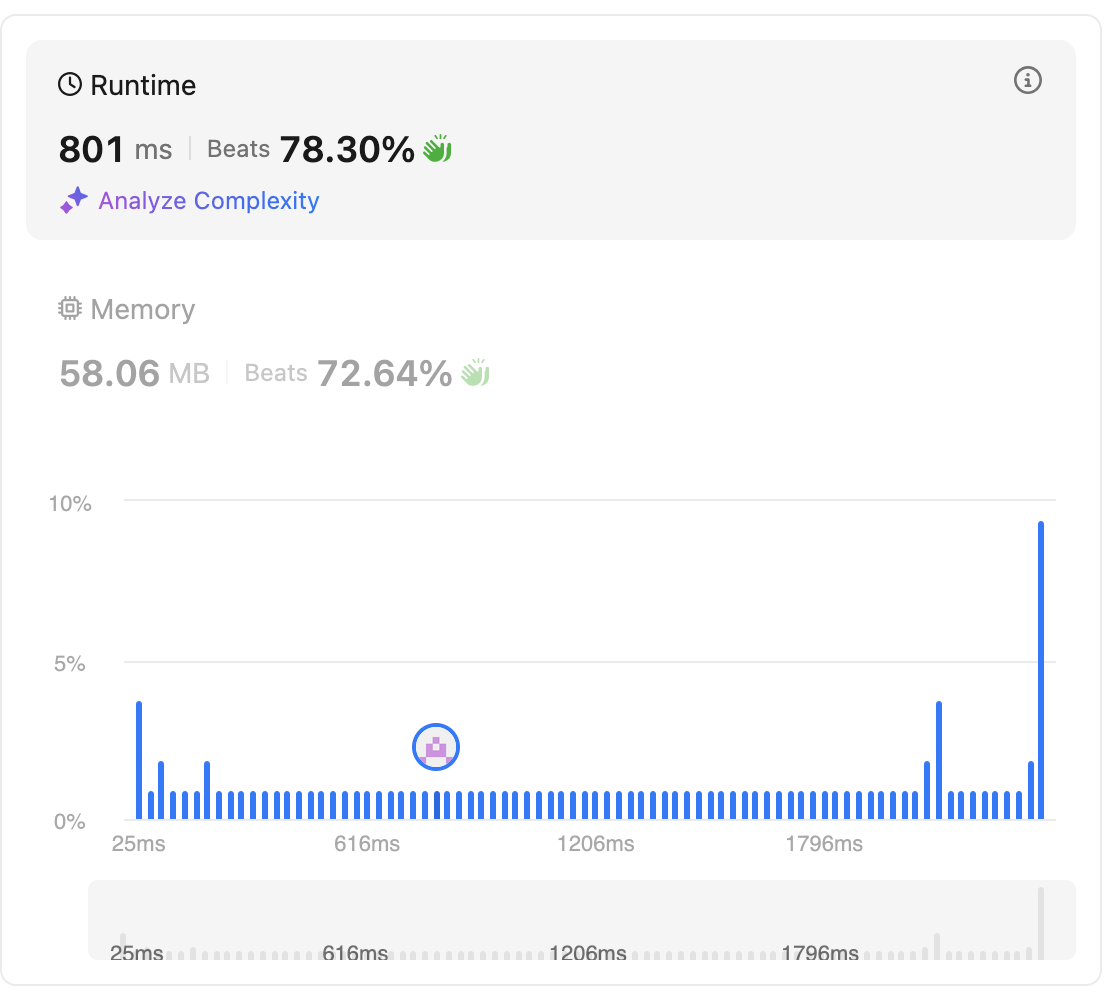Click the 10% gridline label

tap(70, 503)
